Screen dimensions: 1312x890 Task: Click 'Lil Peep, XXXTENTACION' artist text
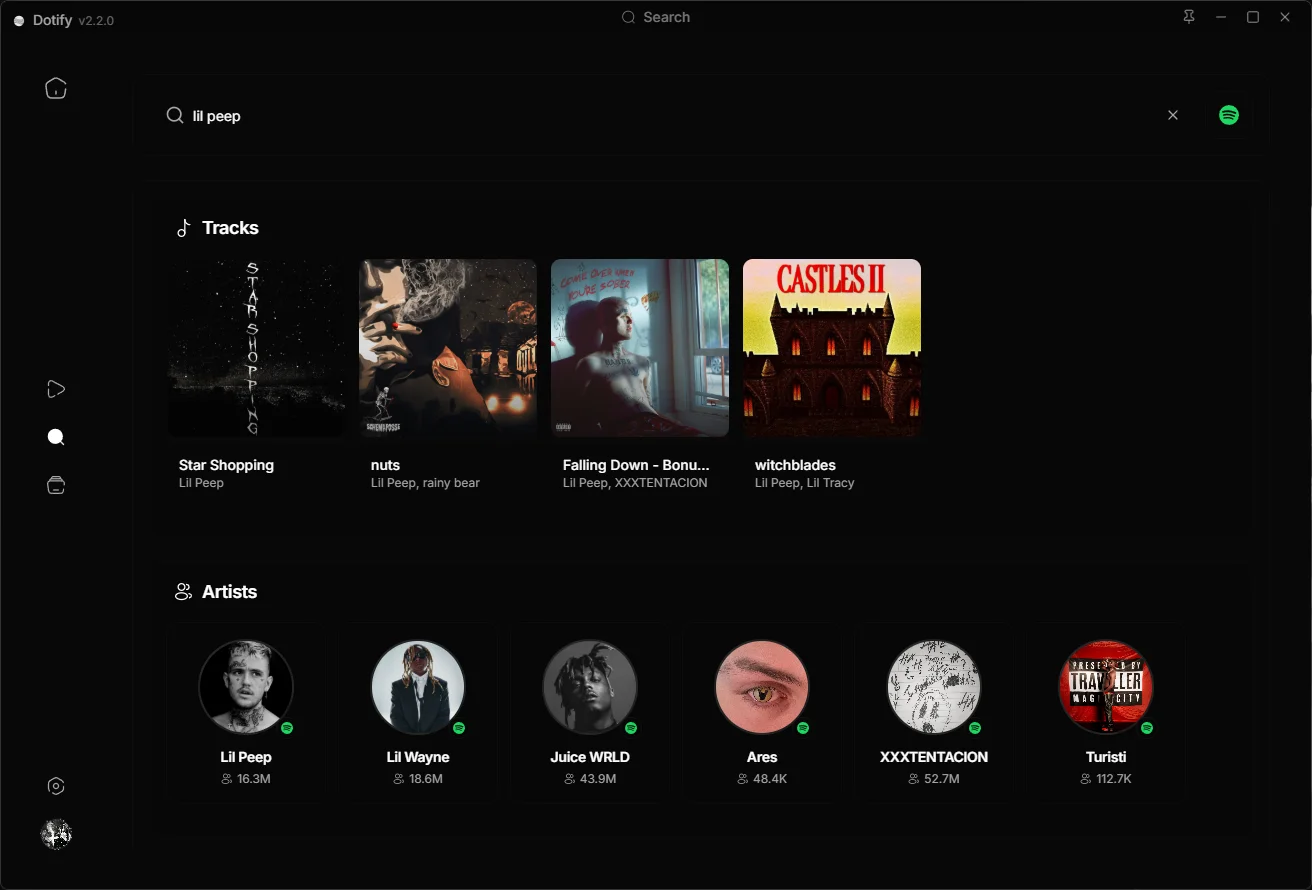(635, 483)
